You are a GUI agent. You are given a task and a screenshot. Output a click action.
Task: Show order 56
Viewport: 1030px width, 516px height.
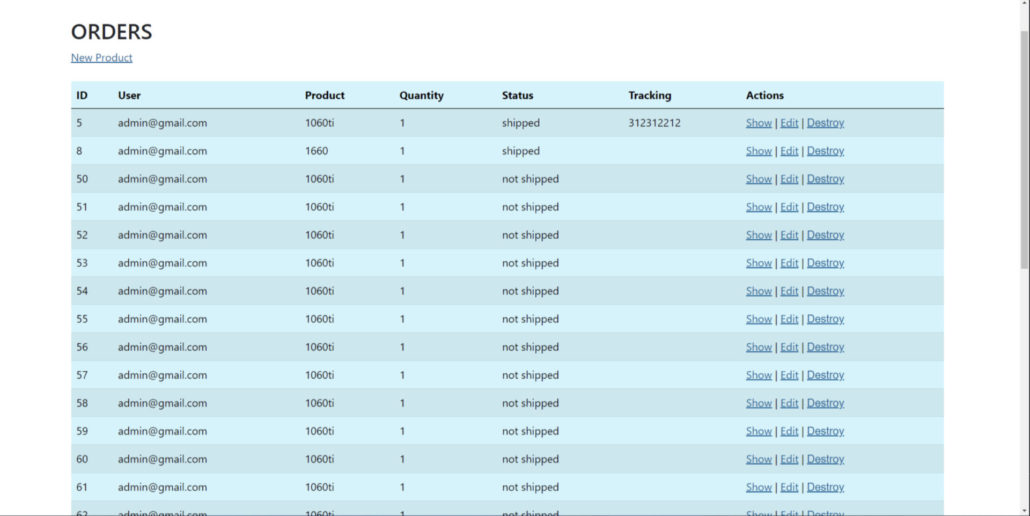pyautogui.click(x=759, y=347)
